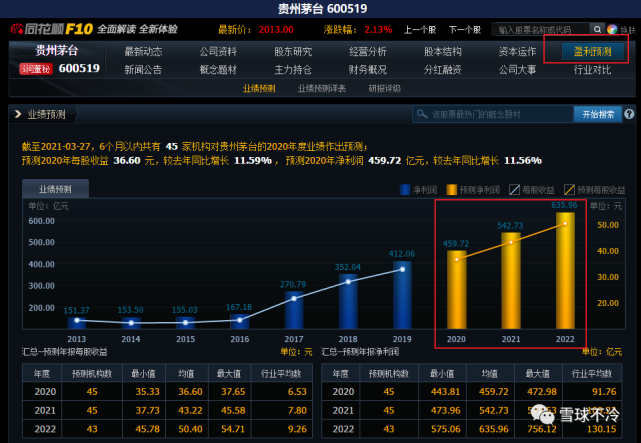Click EPS industry average 7.80
641x443 pixels.
tap(297, 410)
